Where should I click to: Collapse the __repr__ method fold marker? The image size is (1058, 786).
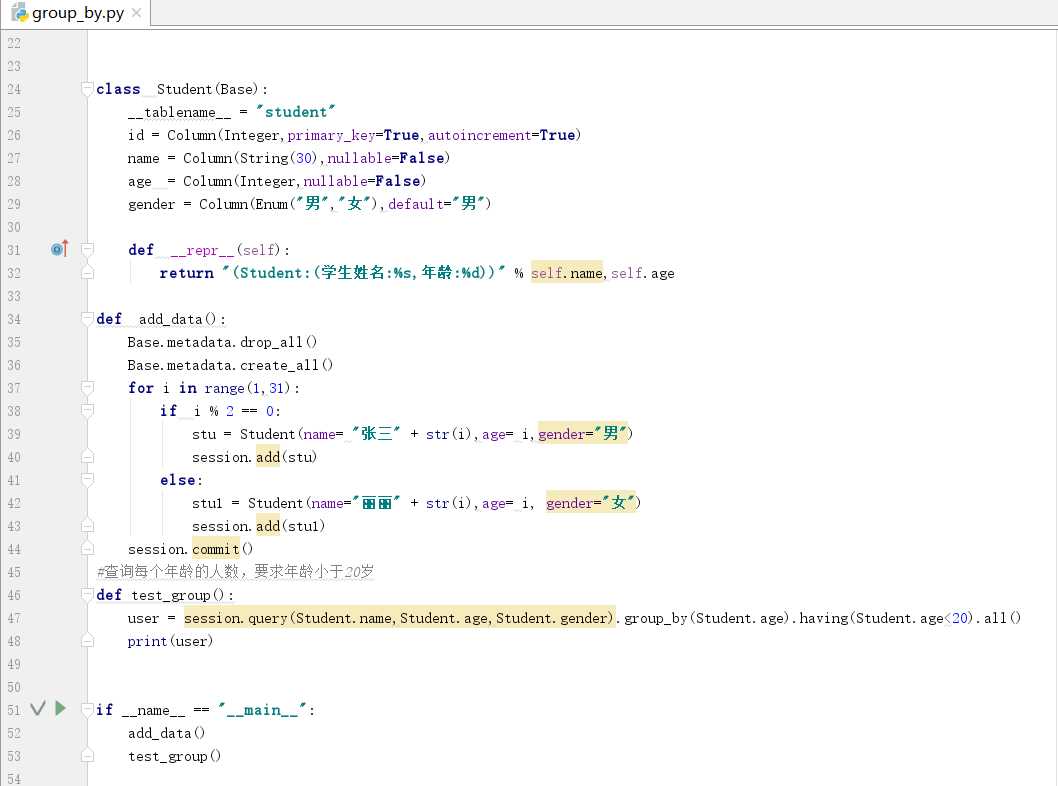point(87,250)
